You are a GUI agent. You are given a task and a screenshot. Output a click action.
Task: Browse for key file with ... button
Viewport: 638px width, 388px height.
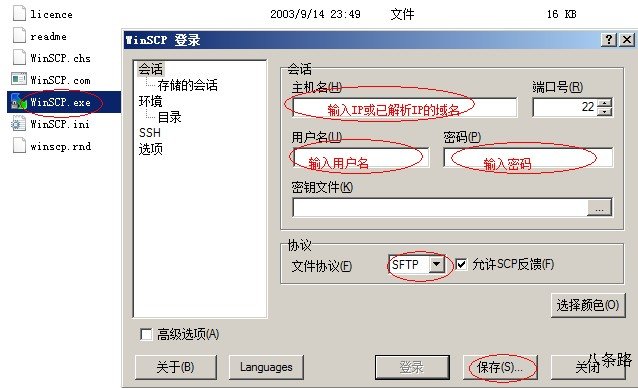(x=599, y=208)
